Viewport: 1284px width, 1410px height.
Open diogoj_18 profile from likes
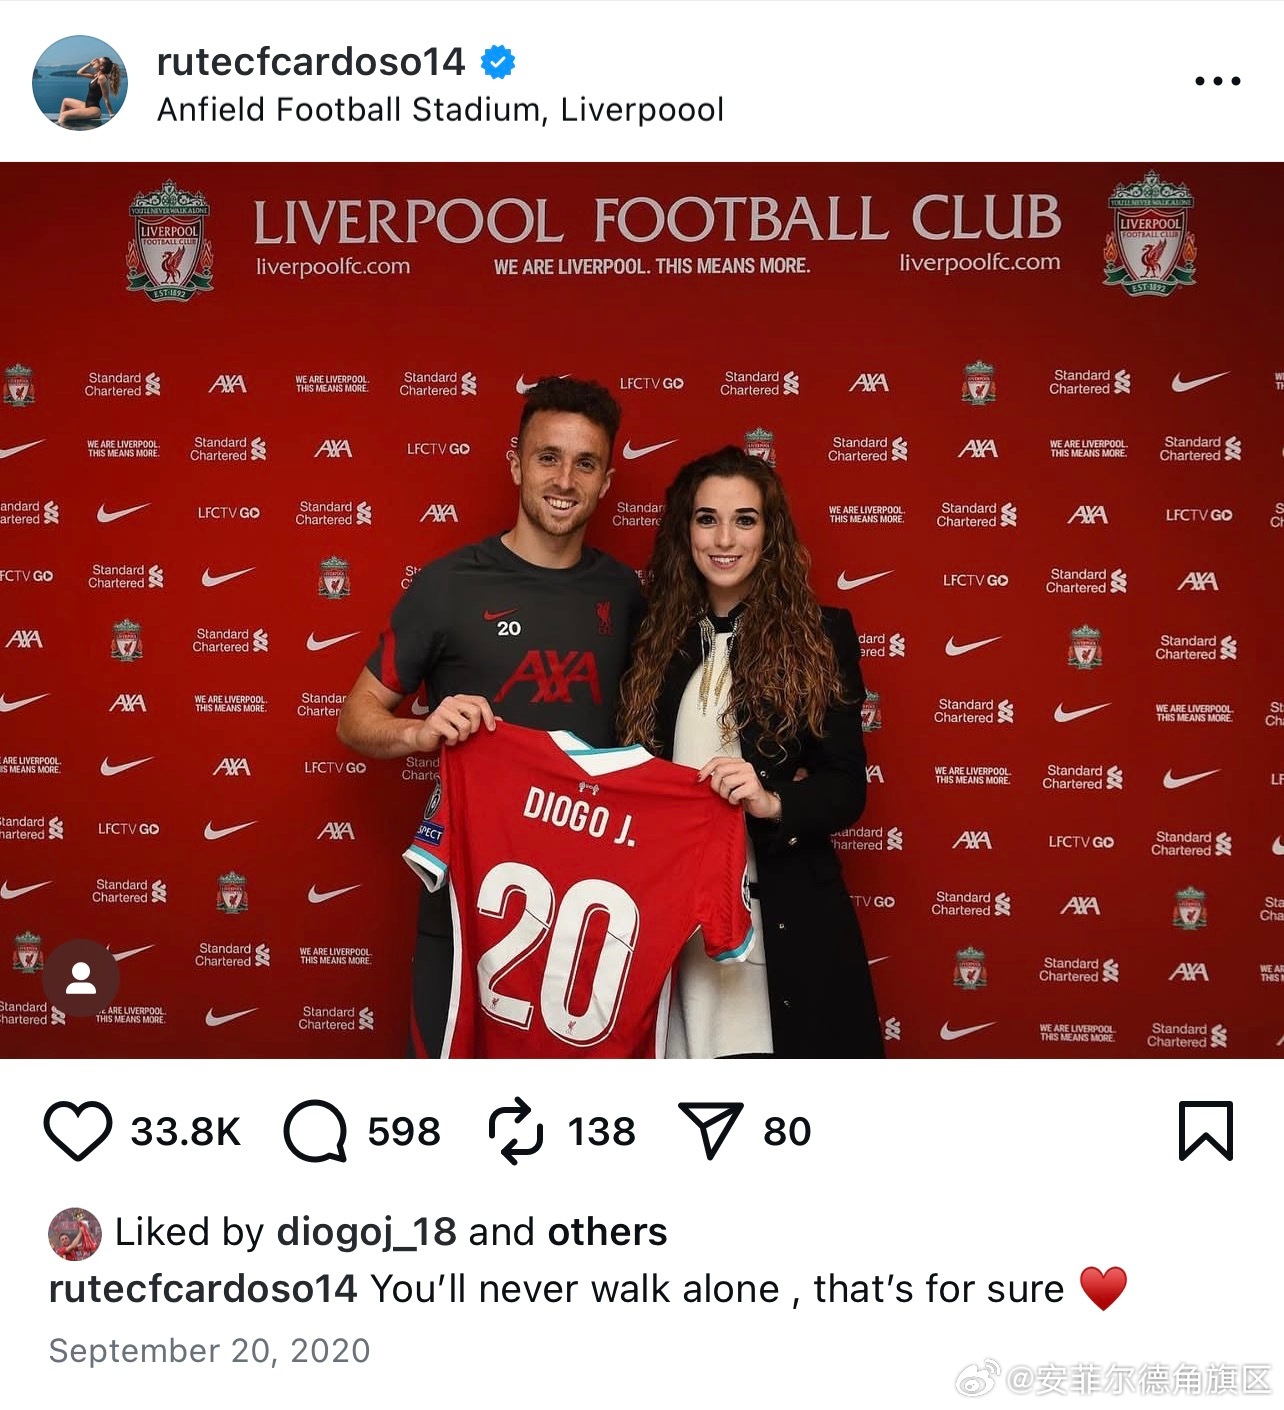pyautogui.click(x=367, y=1232)
